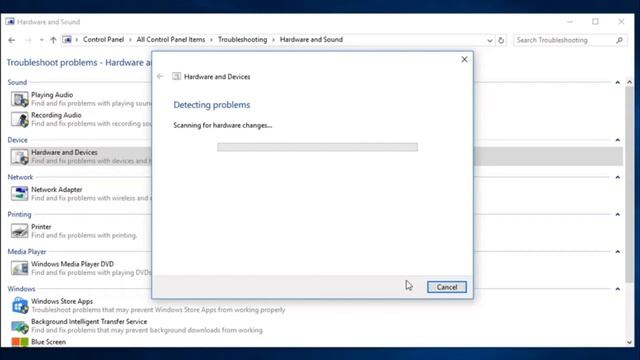Open the Playing Audio troubleshooter

pyautogui.click(x=52, y=95)
